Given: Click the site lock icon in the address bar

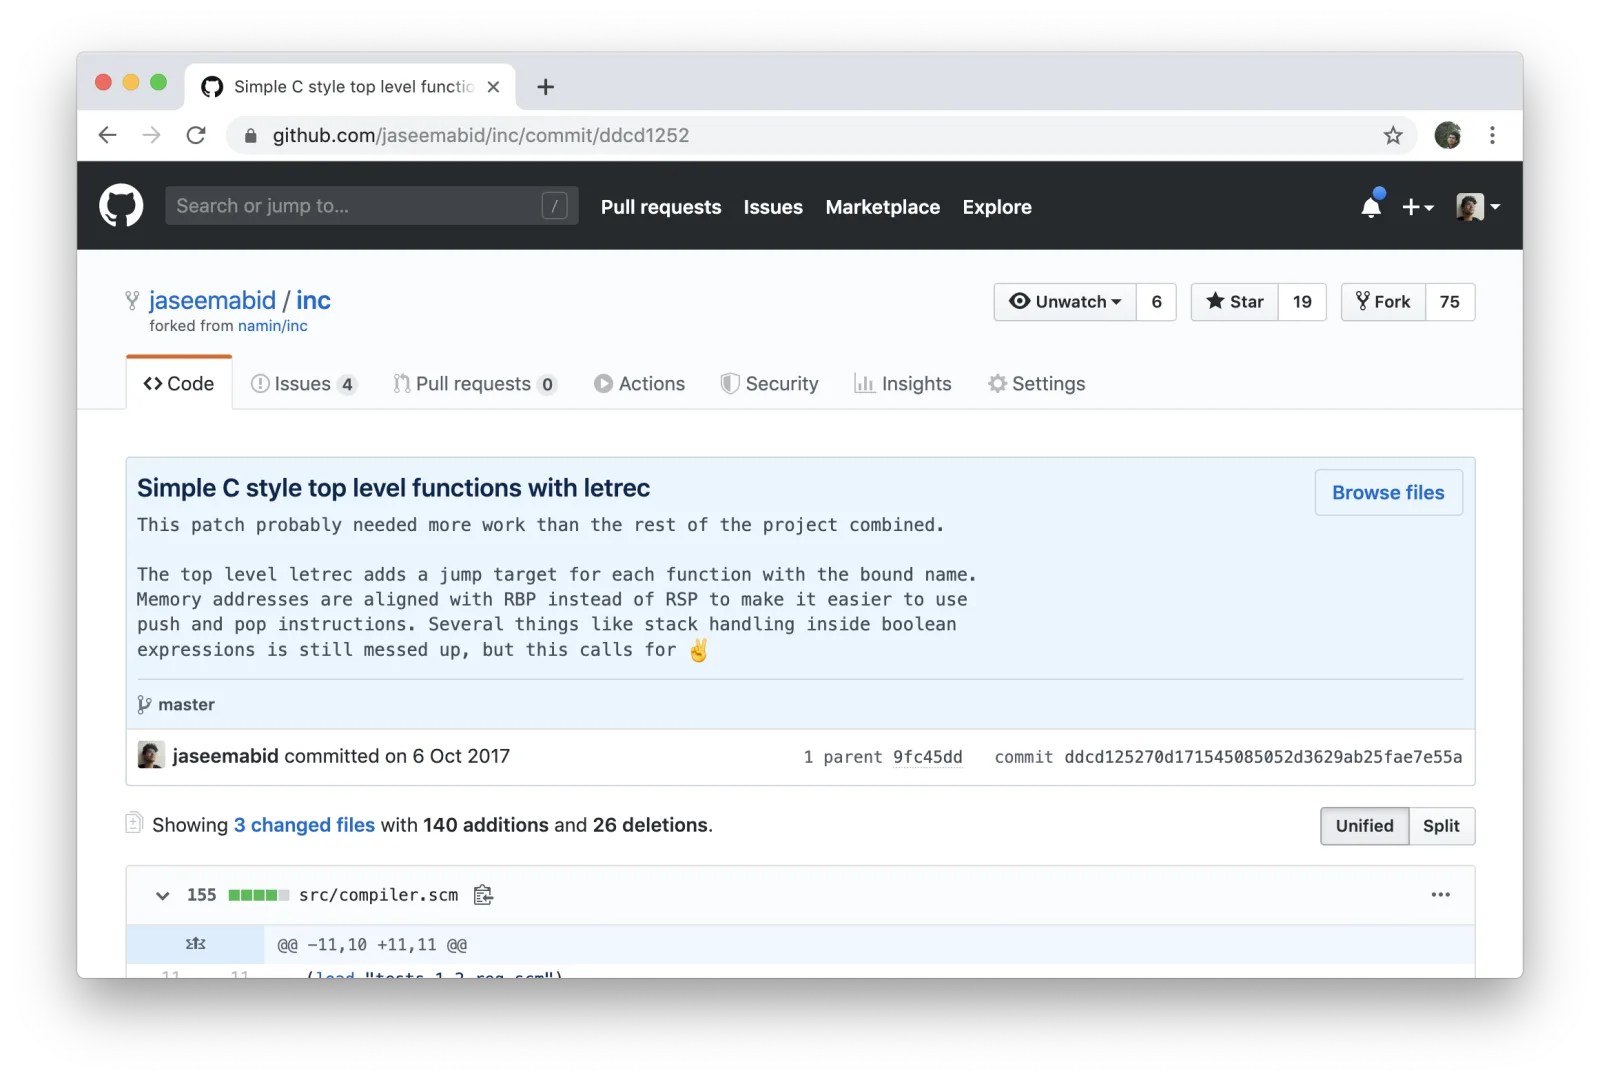Looking at the screenshot, I should (x=250, y=135).
